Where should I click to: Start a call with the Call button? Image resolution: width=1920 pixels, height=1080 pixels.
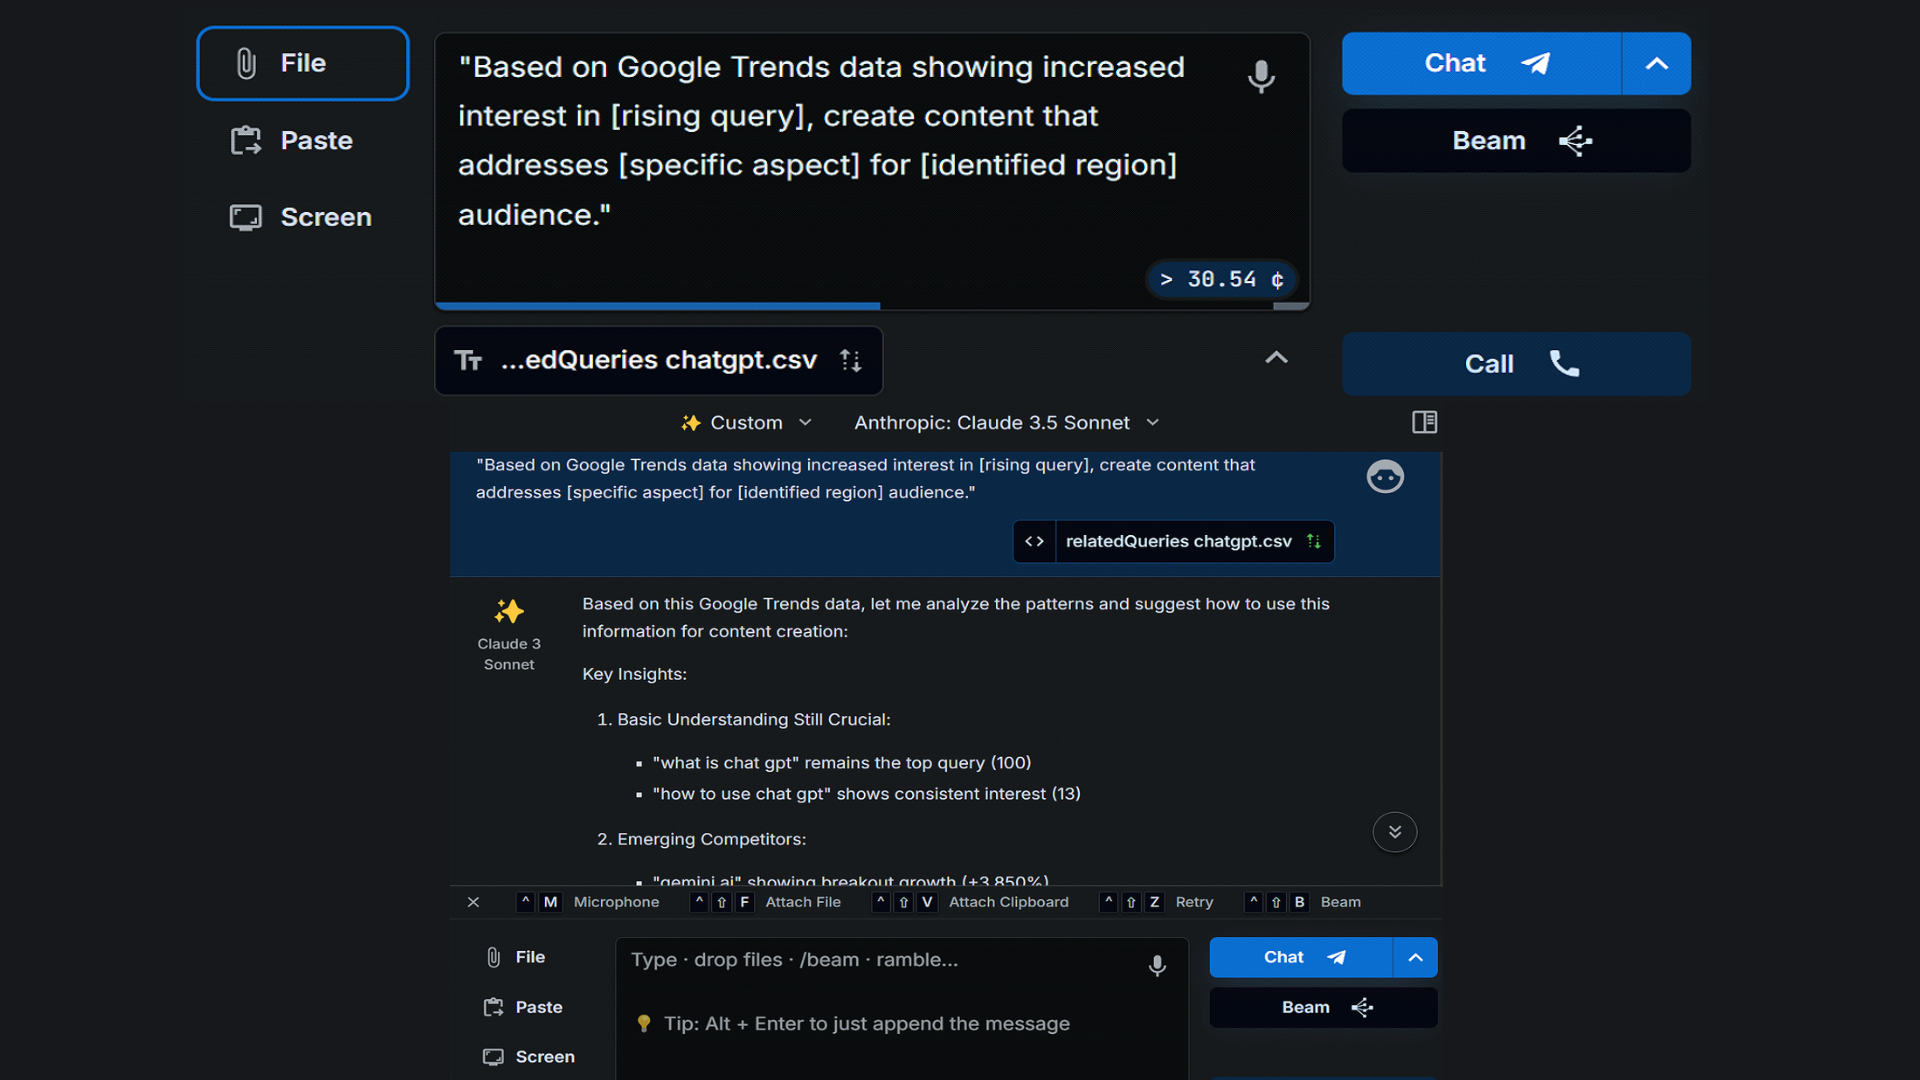tap(1516, 364)
